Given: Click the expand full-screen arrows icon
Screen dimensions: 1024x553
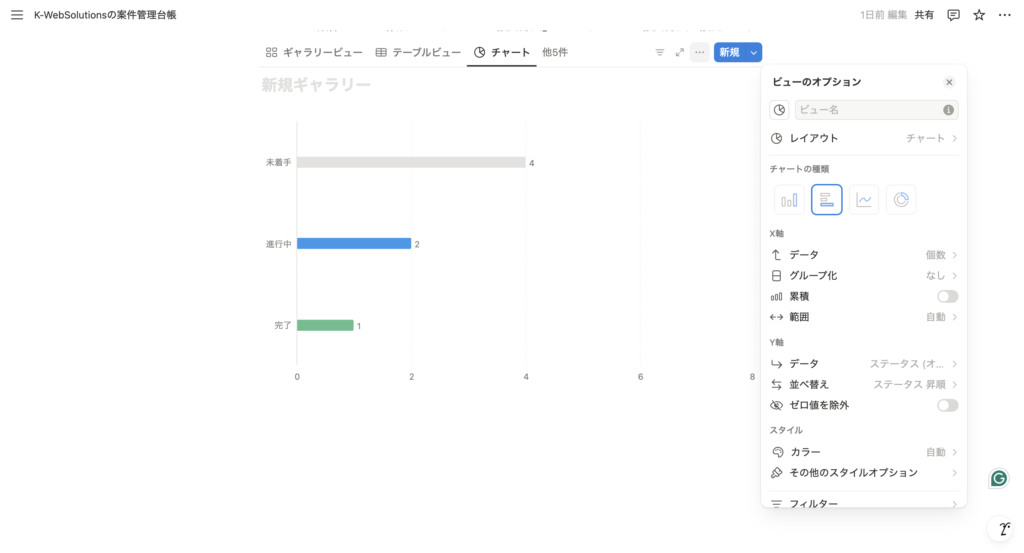Looking at the screenshot, I should 680,52.
